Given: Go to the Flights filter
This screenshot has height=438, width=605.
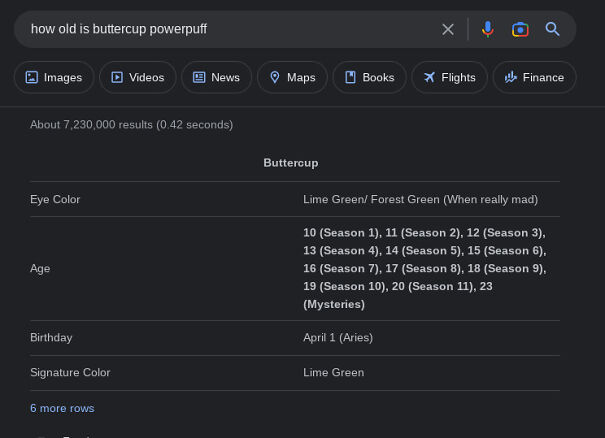Looking at the screenshot, I should (x=449, y=77).
